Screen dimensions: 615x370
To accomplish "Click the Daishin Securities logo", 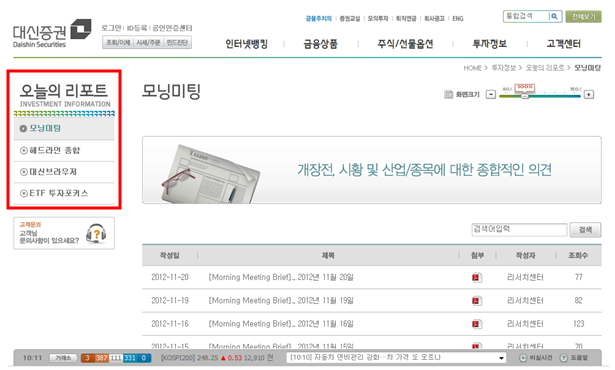I will [x=52, y=33].
